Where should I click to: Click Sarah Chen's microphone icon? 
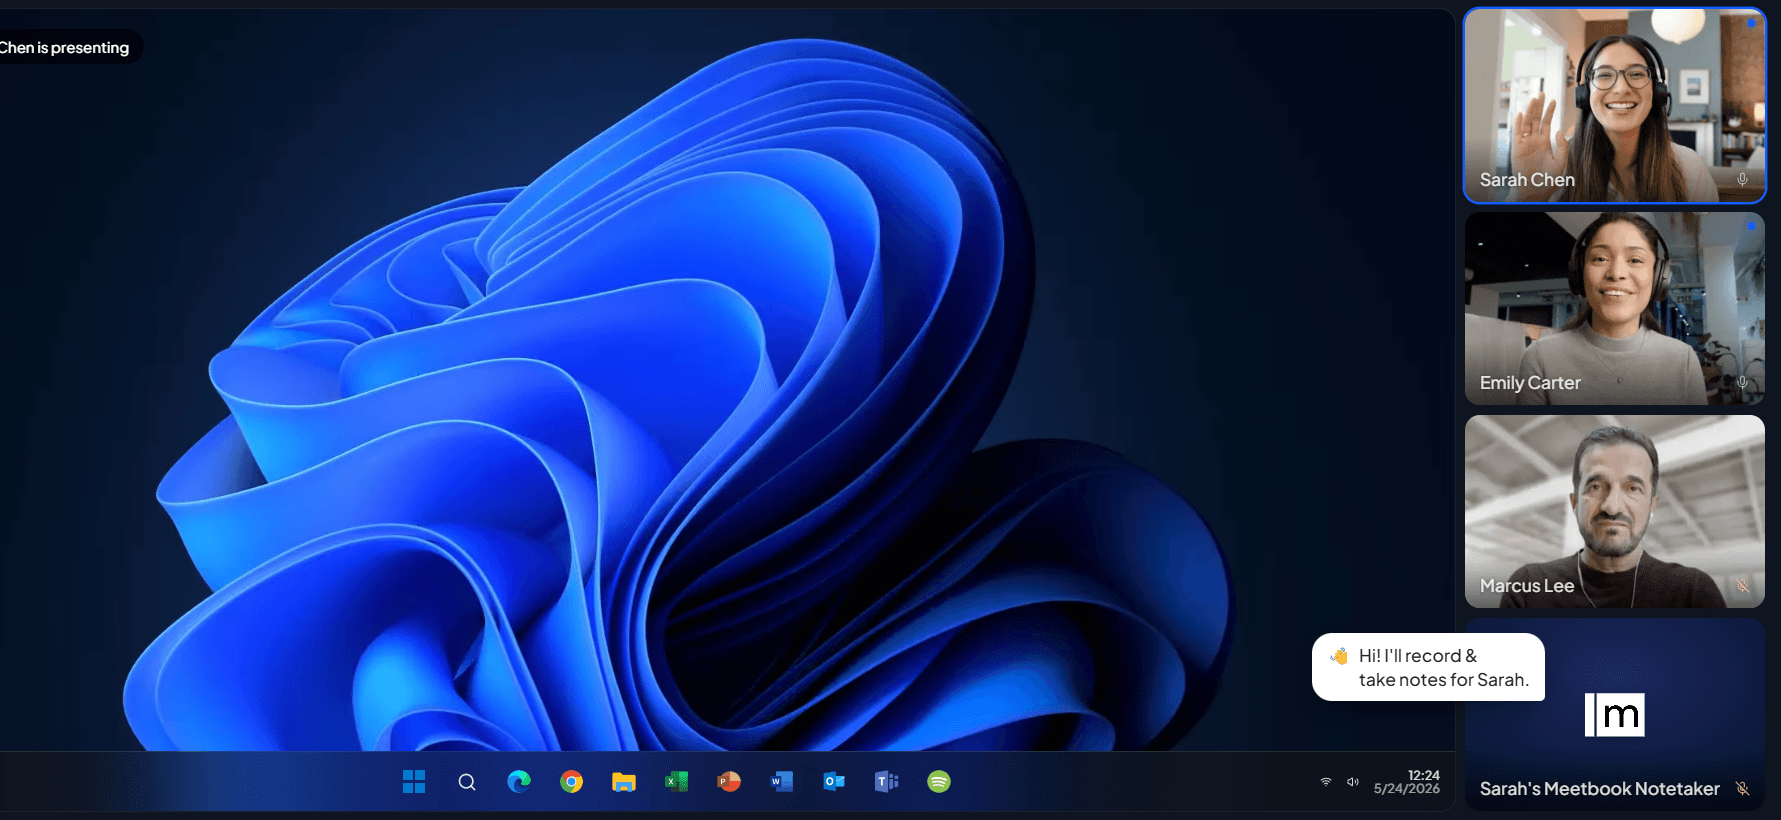(1742, 180)
